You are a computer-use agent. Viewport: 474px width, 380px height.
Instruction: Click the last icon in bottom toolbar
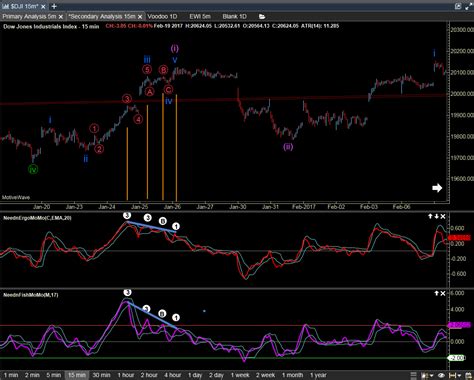(468, 375)
